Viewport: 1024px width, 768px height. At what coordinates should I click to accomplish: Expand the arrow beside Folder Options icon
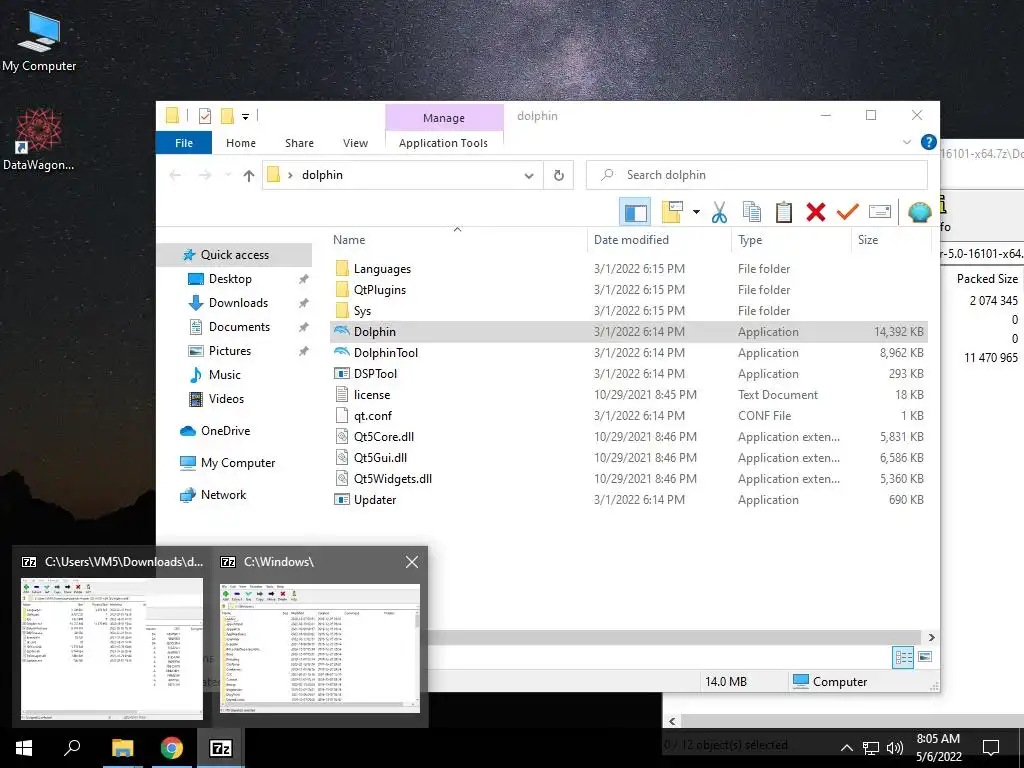click(696, 212)
